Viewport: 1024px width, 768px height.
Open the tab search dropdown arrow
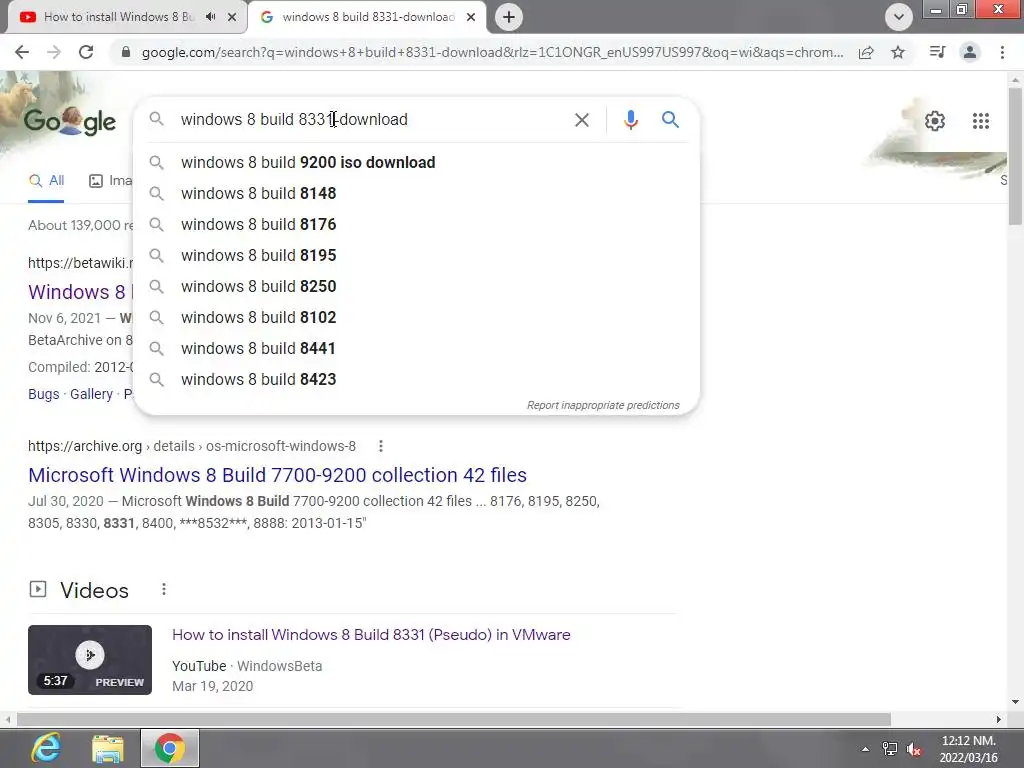[x=899, y=17]
